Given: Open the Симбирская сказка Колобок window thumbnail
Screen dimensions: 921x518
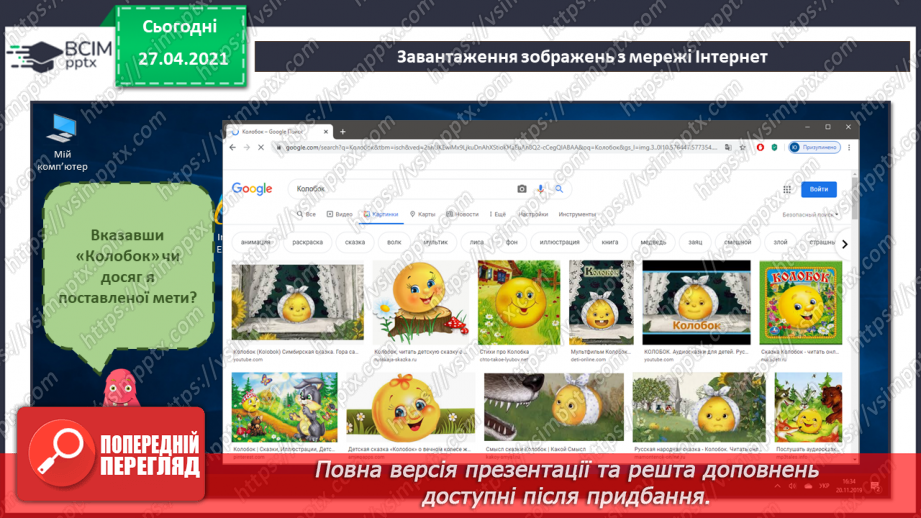Looking at the screenshot, I should coord(298,302).
